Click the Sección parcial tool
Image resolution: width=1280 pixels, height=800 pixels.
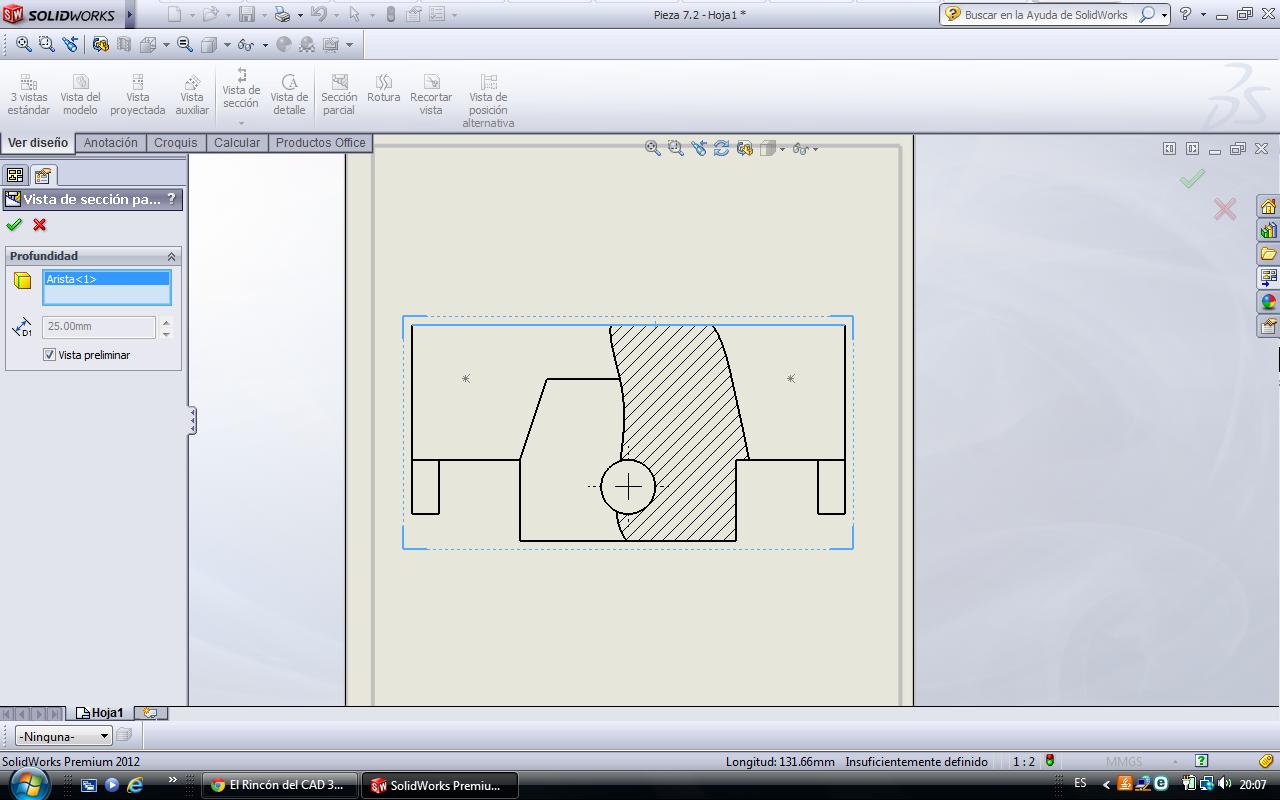click(339, 95)
